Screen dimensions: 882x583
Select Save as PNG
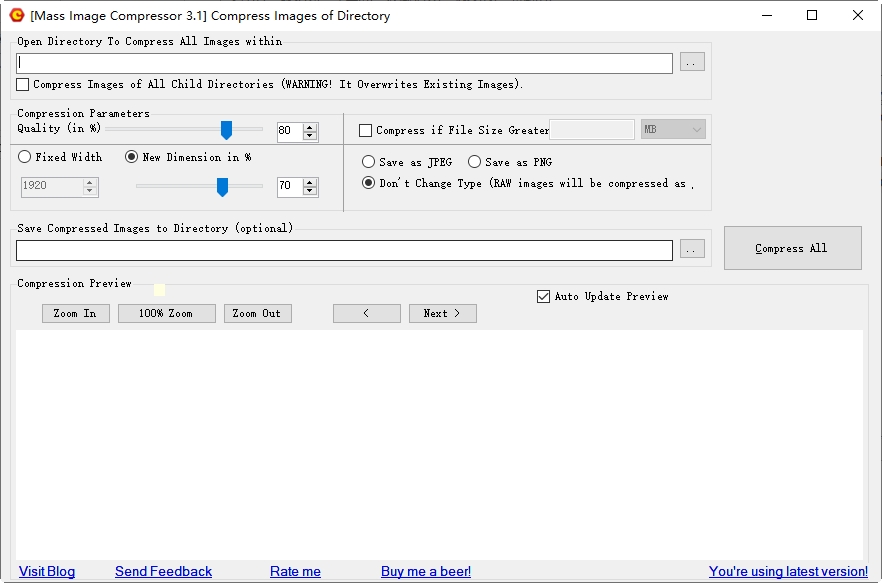tap(473, 162)
